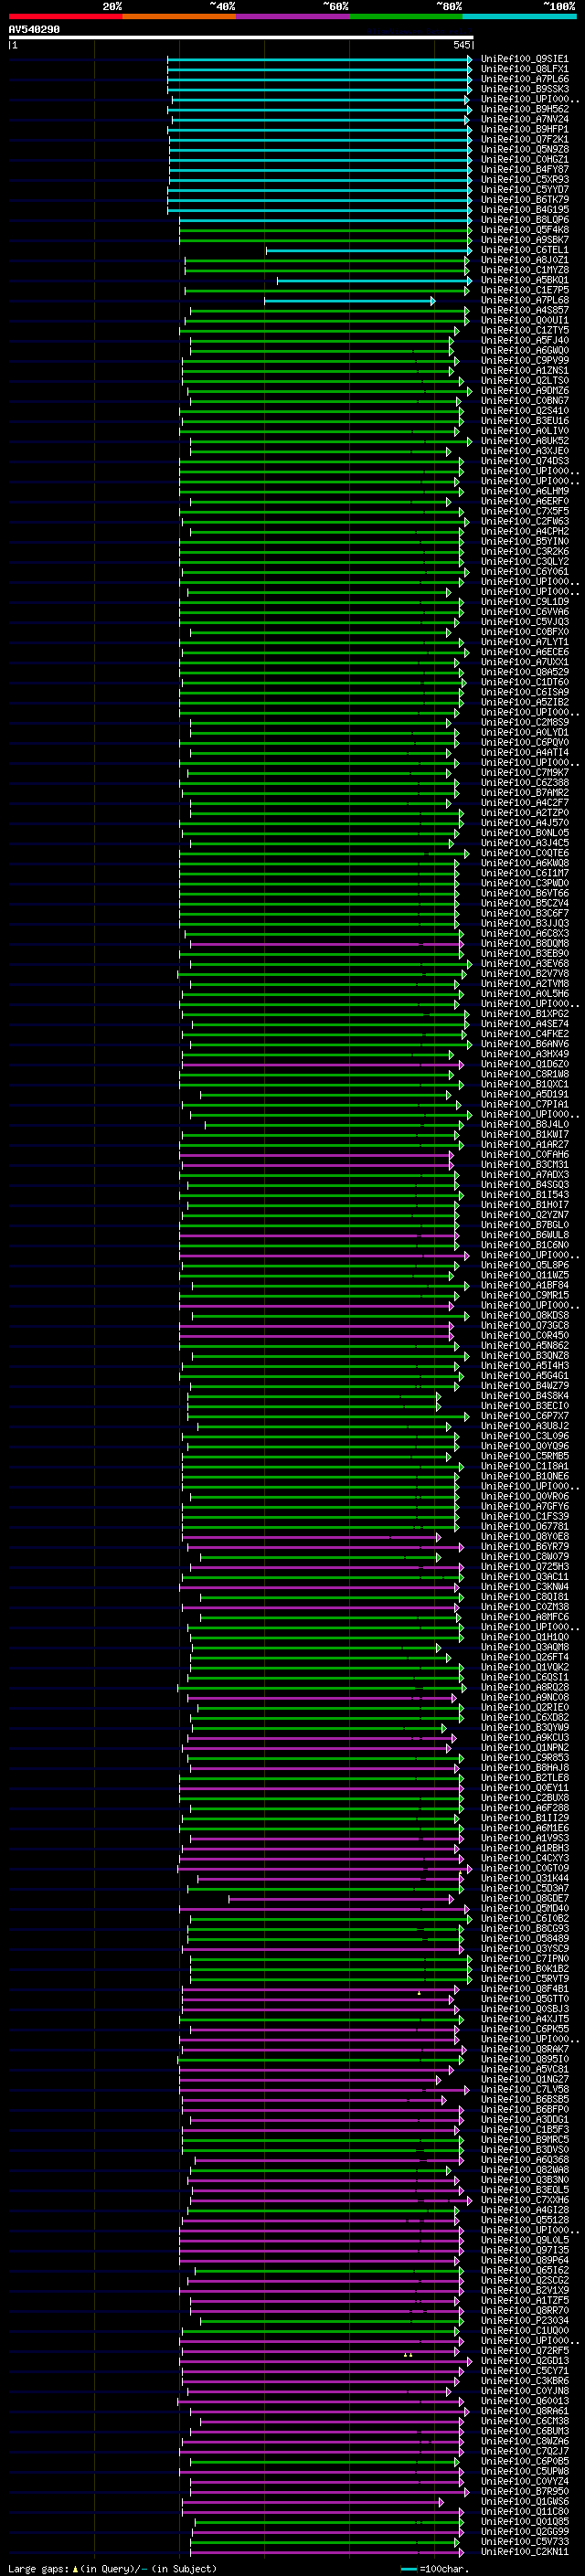The image size is (585, 2576).
Task: Open the UniRef100_A7PL66 hit label
Action: point(524,79)
